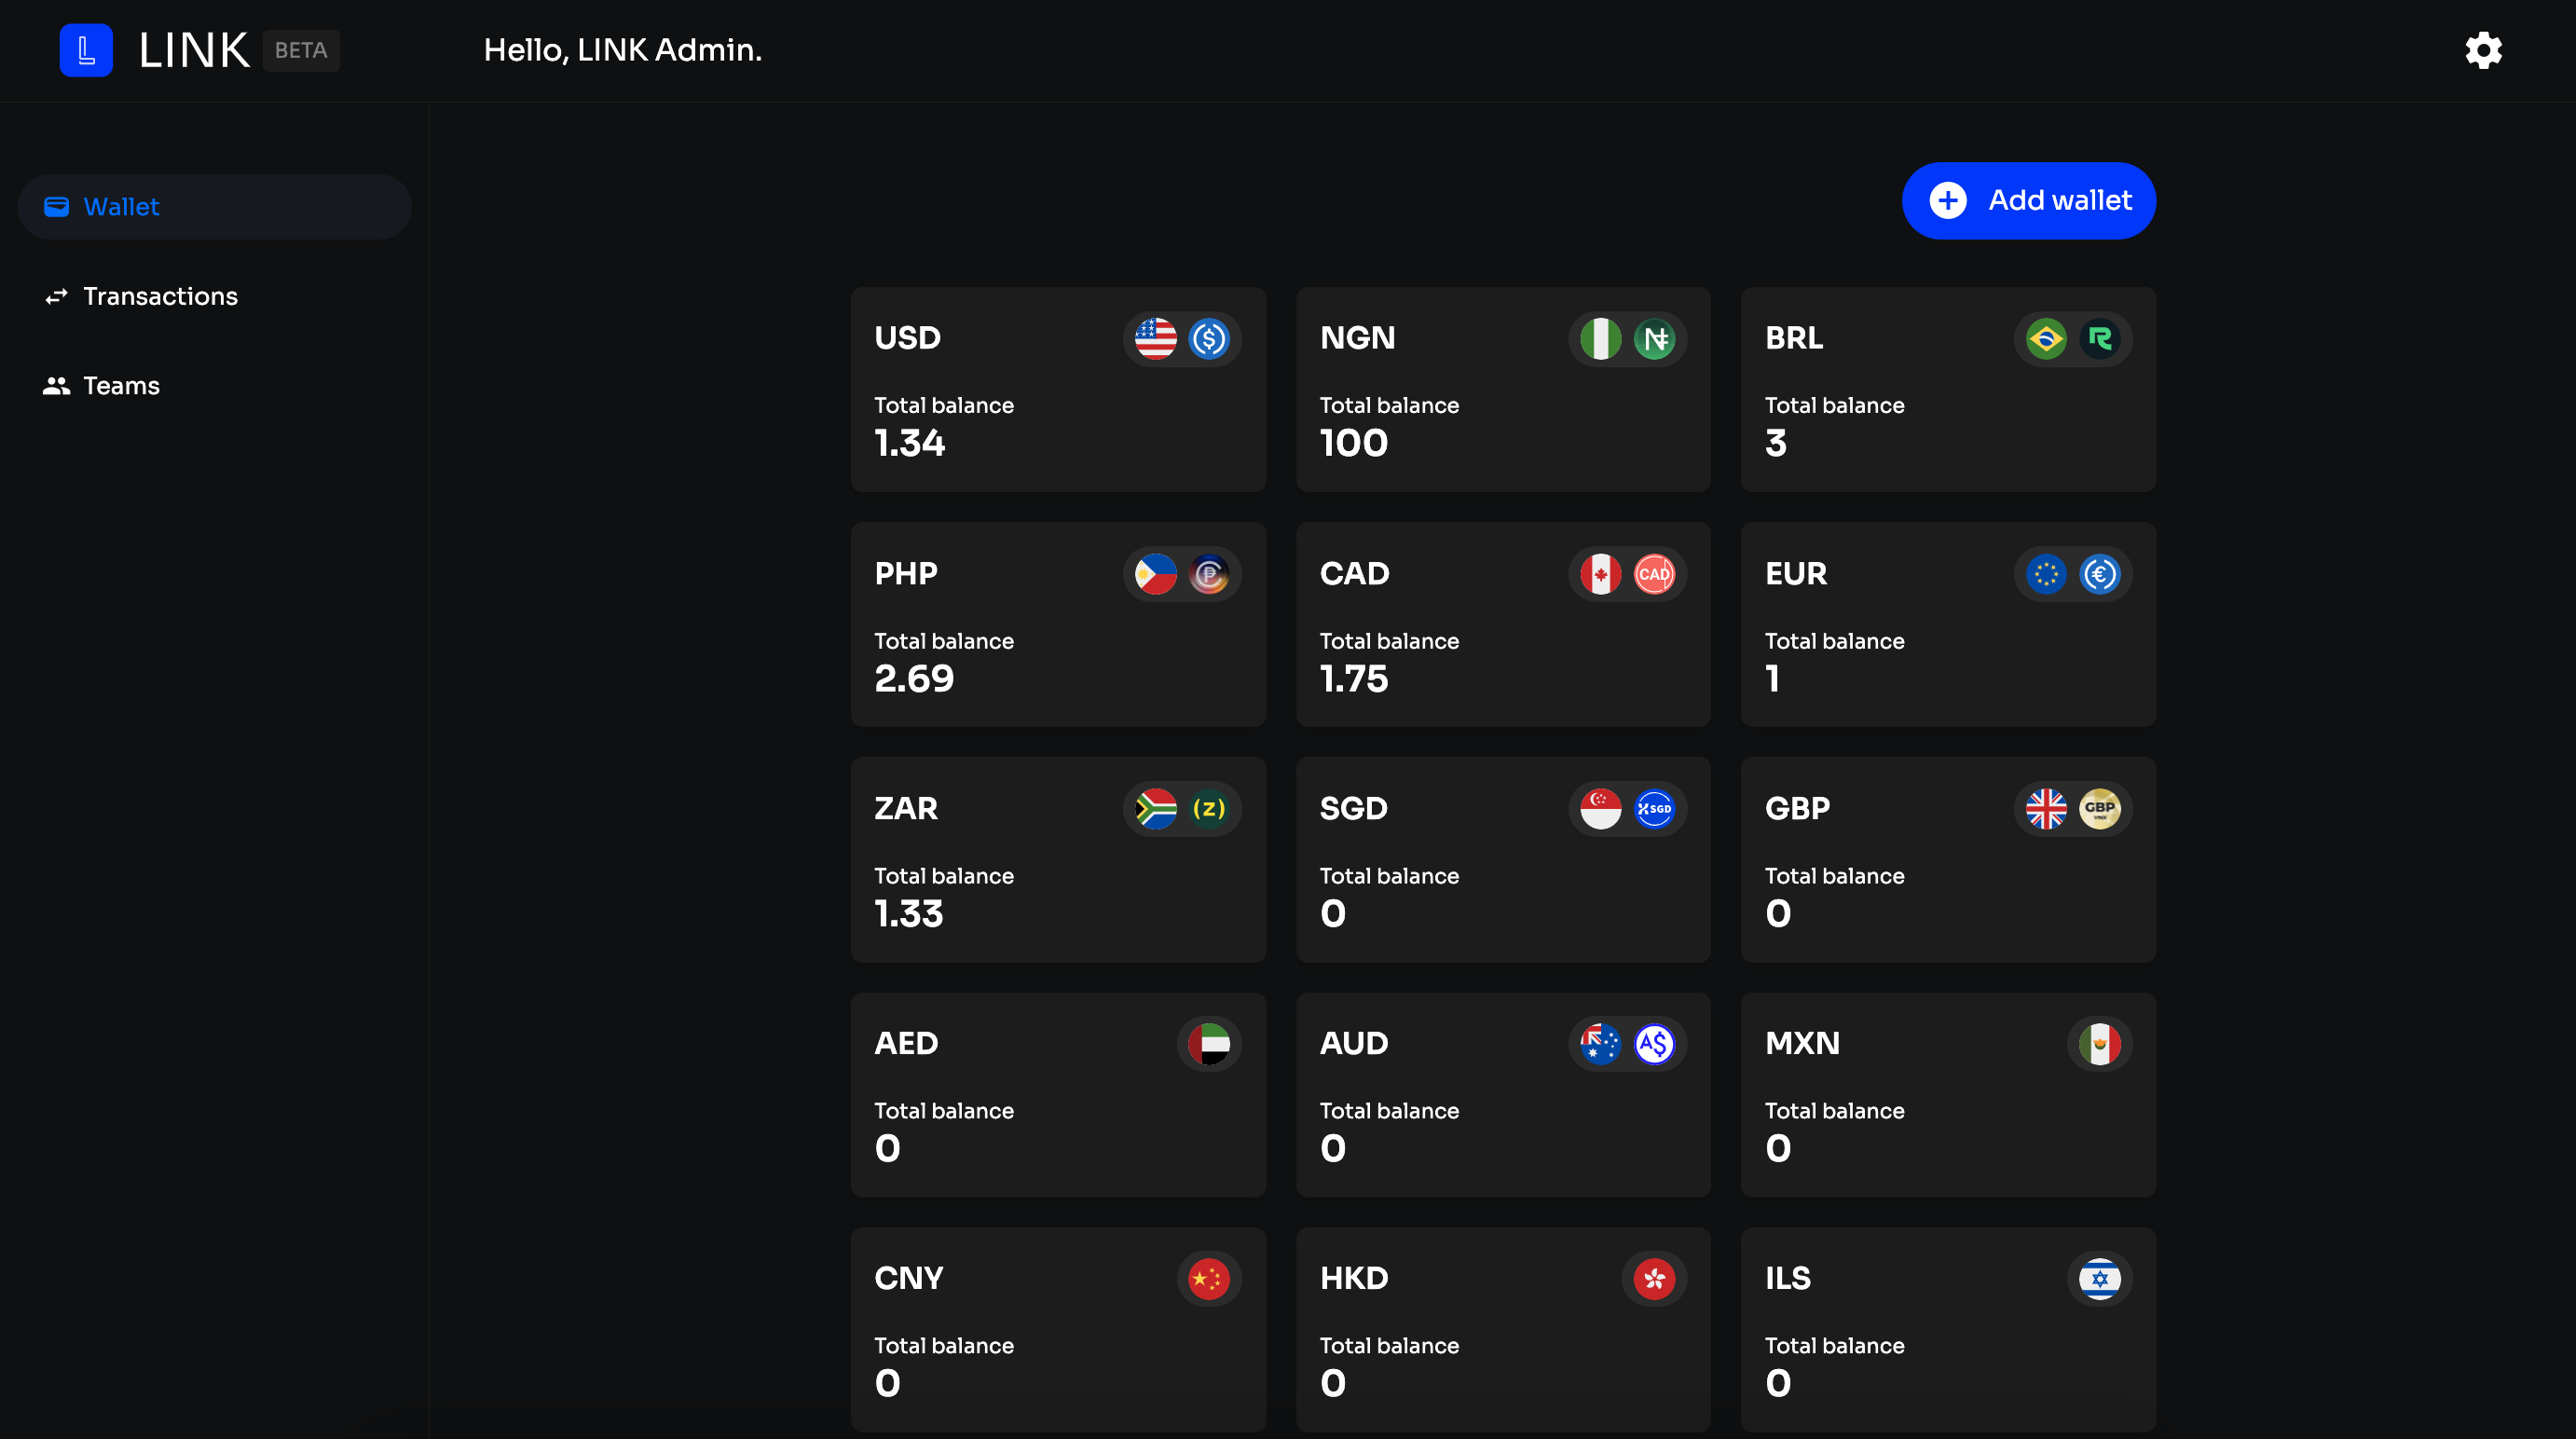This screenshot has height=1439, width=2576.
Task: Click the Brazil flag icon on BRL card
Action: 2046,339
